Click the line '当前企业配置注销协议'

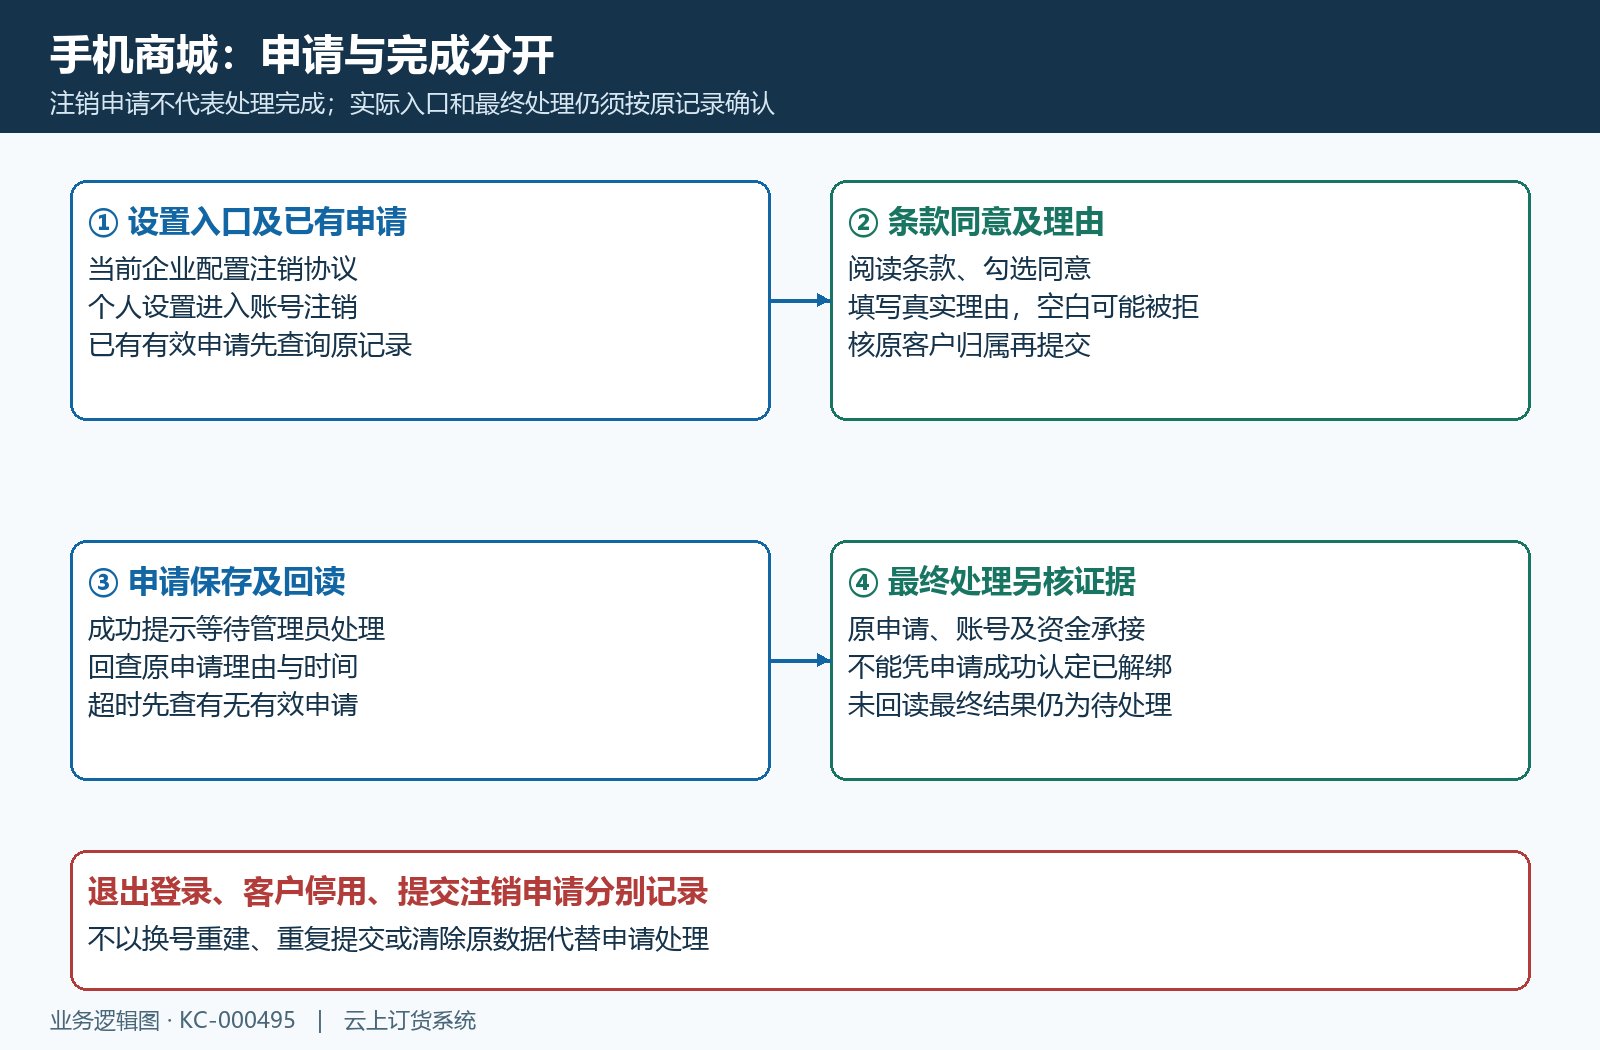(x=223, y=269)
